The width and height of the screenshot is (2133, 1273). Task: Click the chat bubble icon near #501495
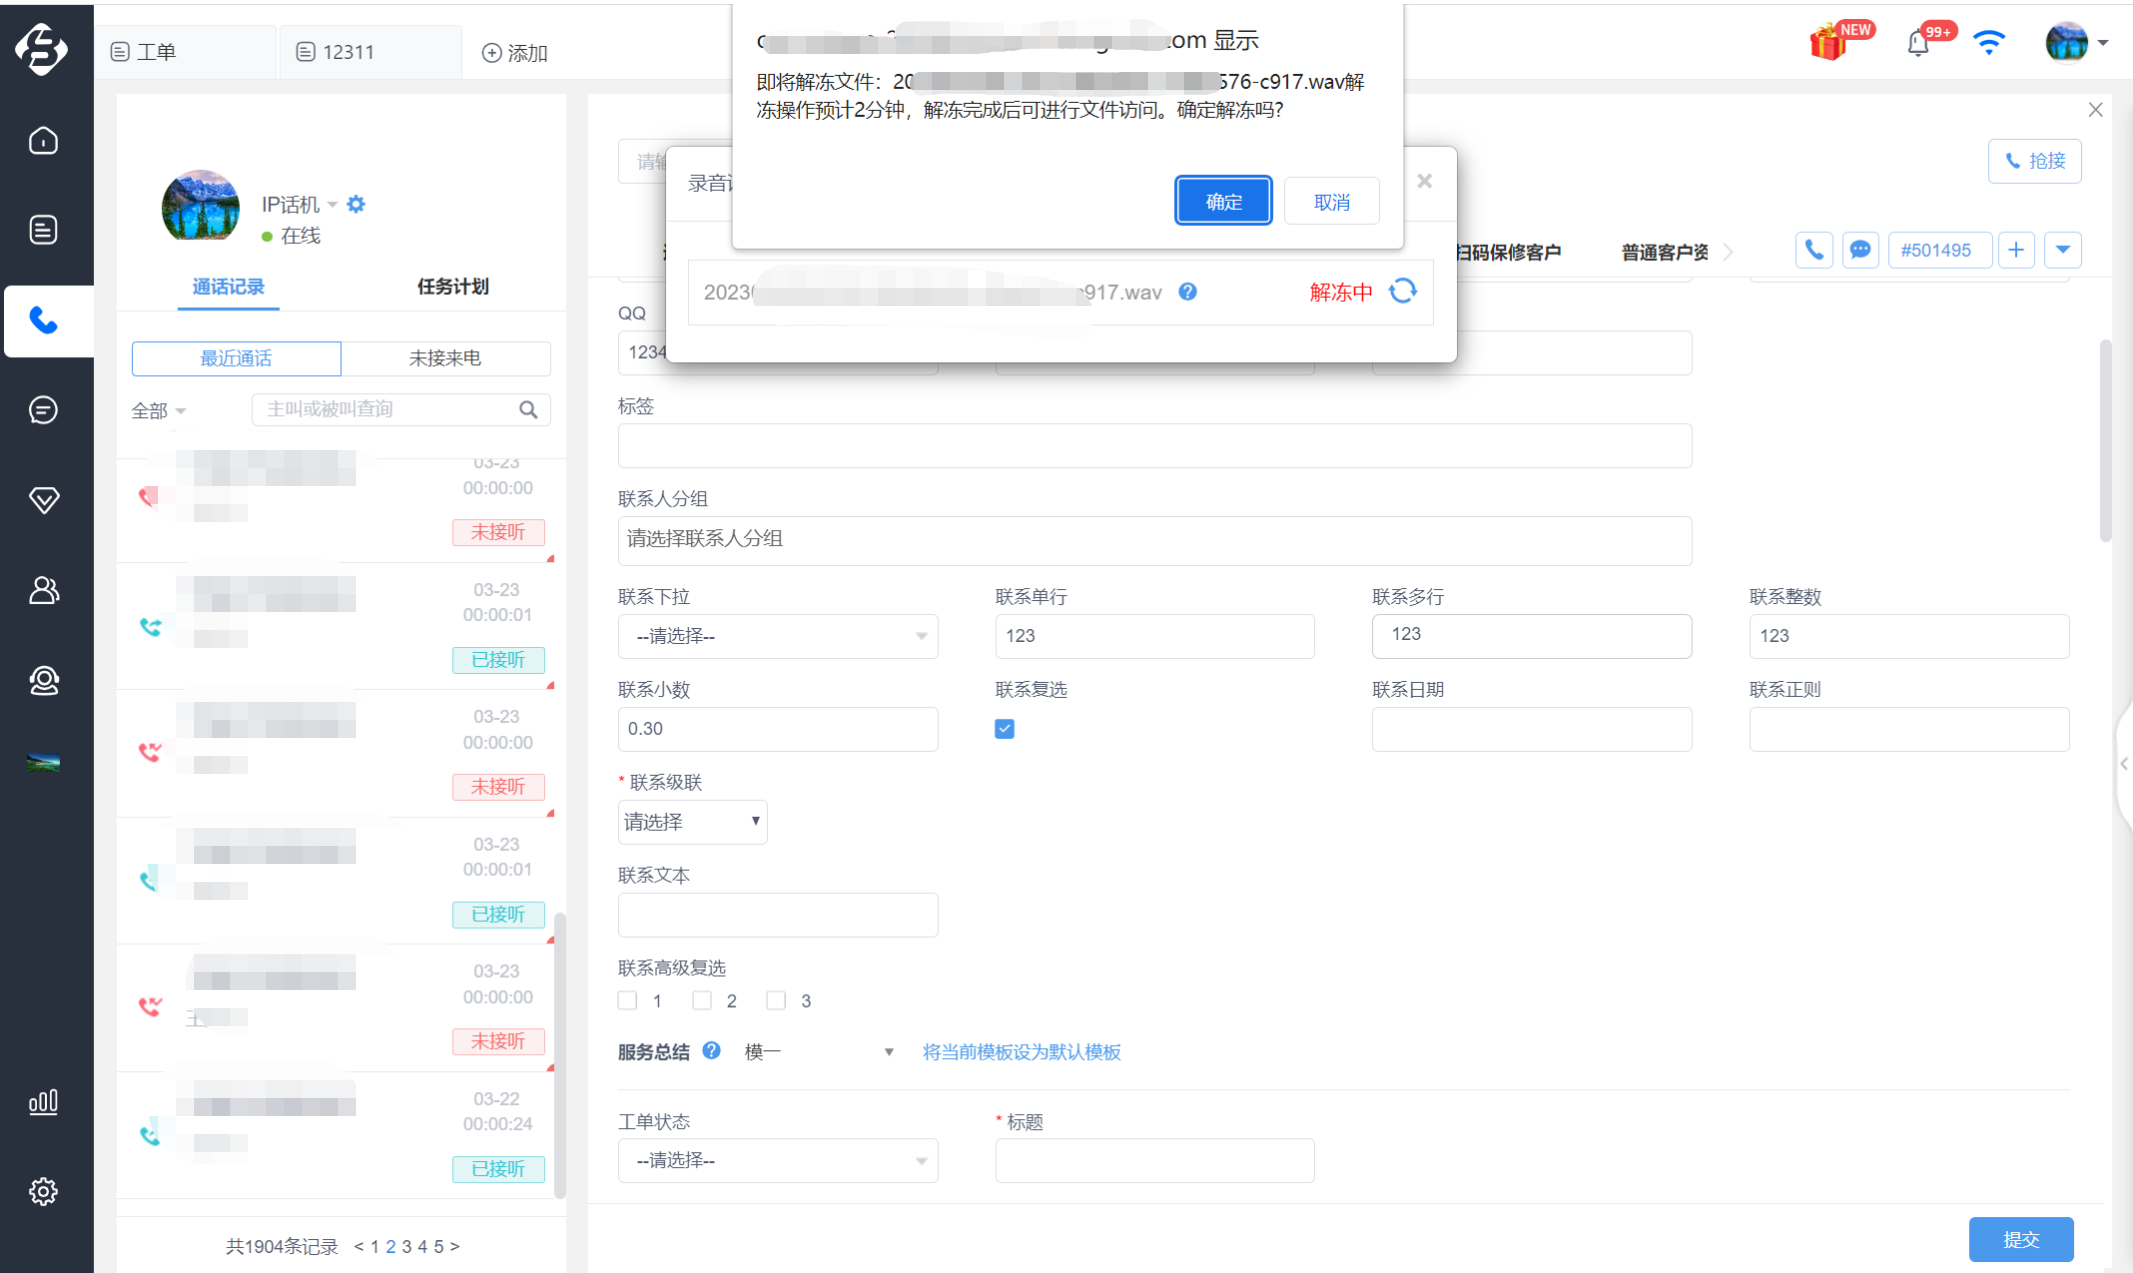pos(1860,250)
